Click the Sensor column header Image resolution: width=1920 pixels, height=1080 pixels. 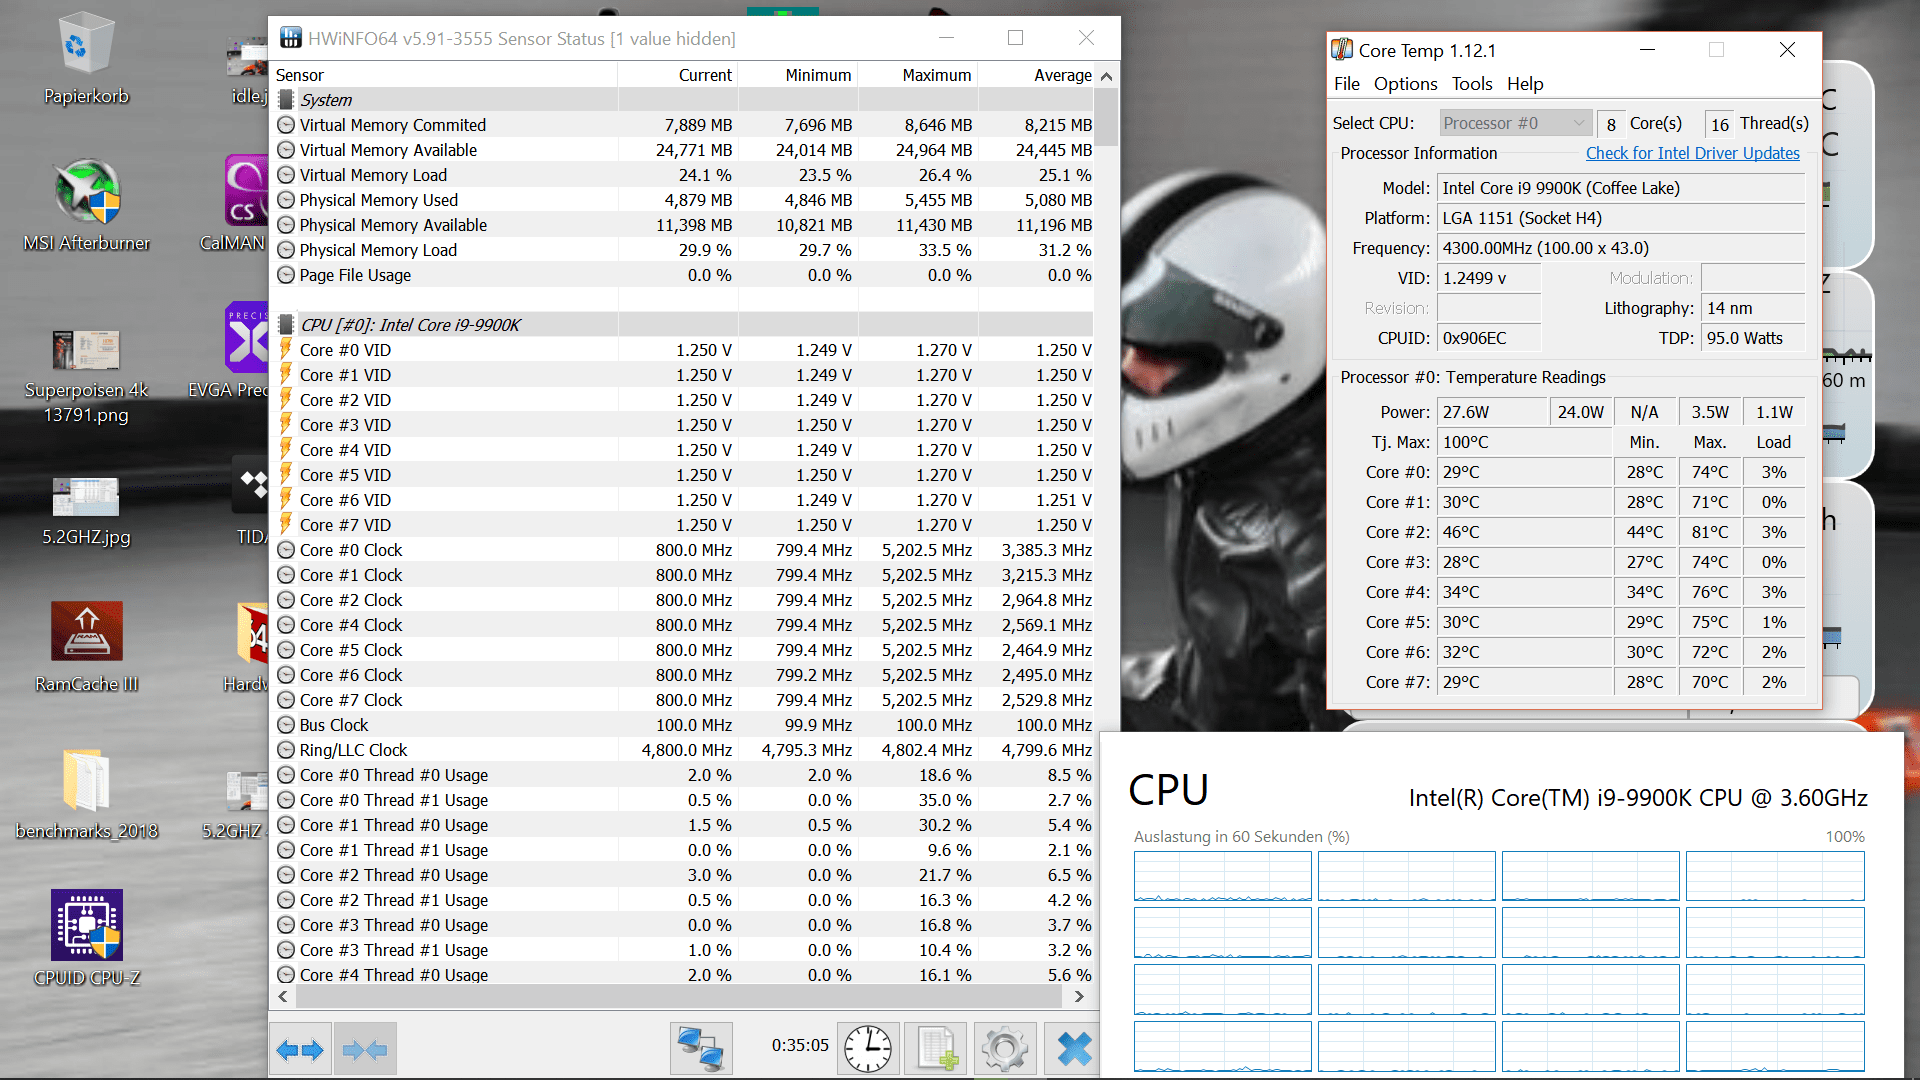pyautogui.click(x=445, y=75)
